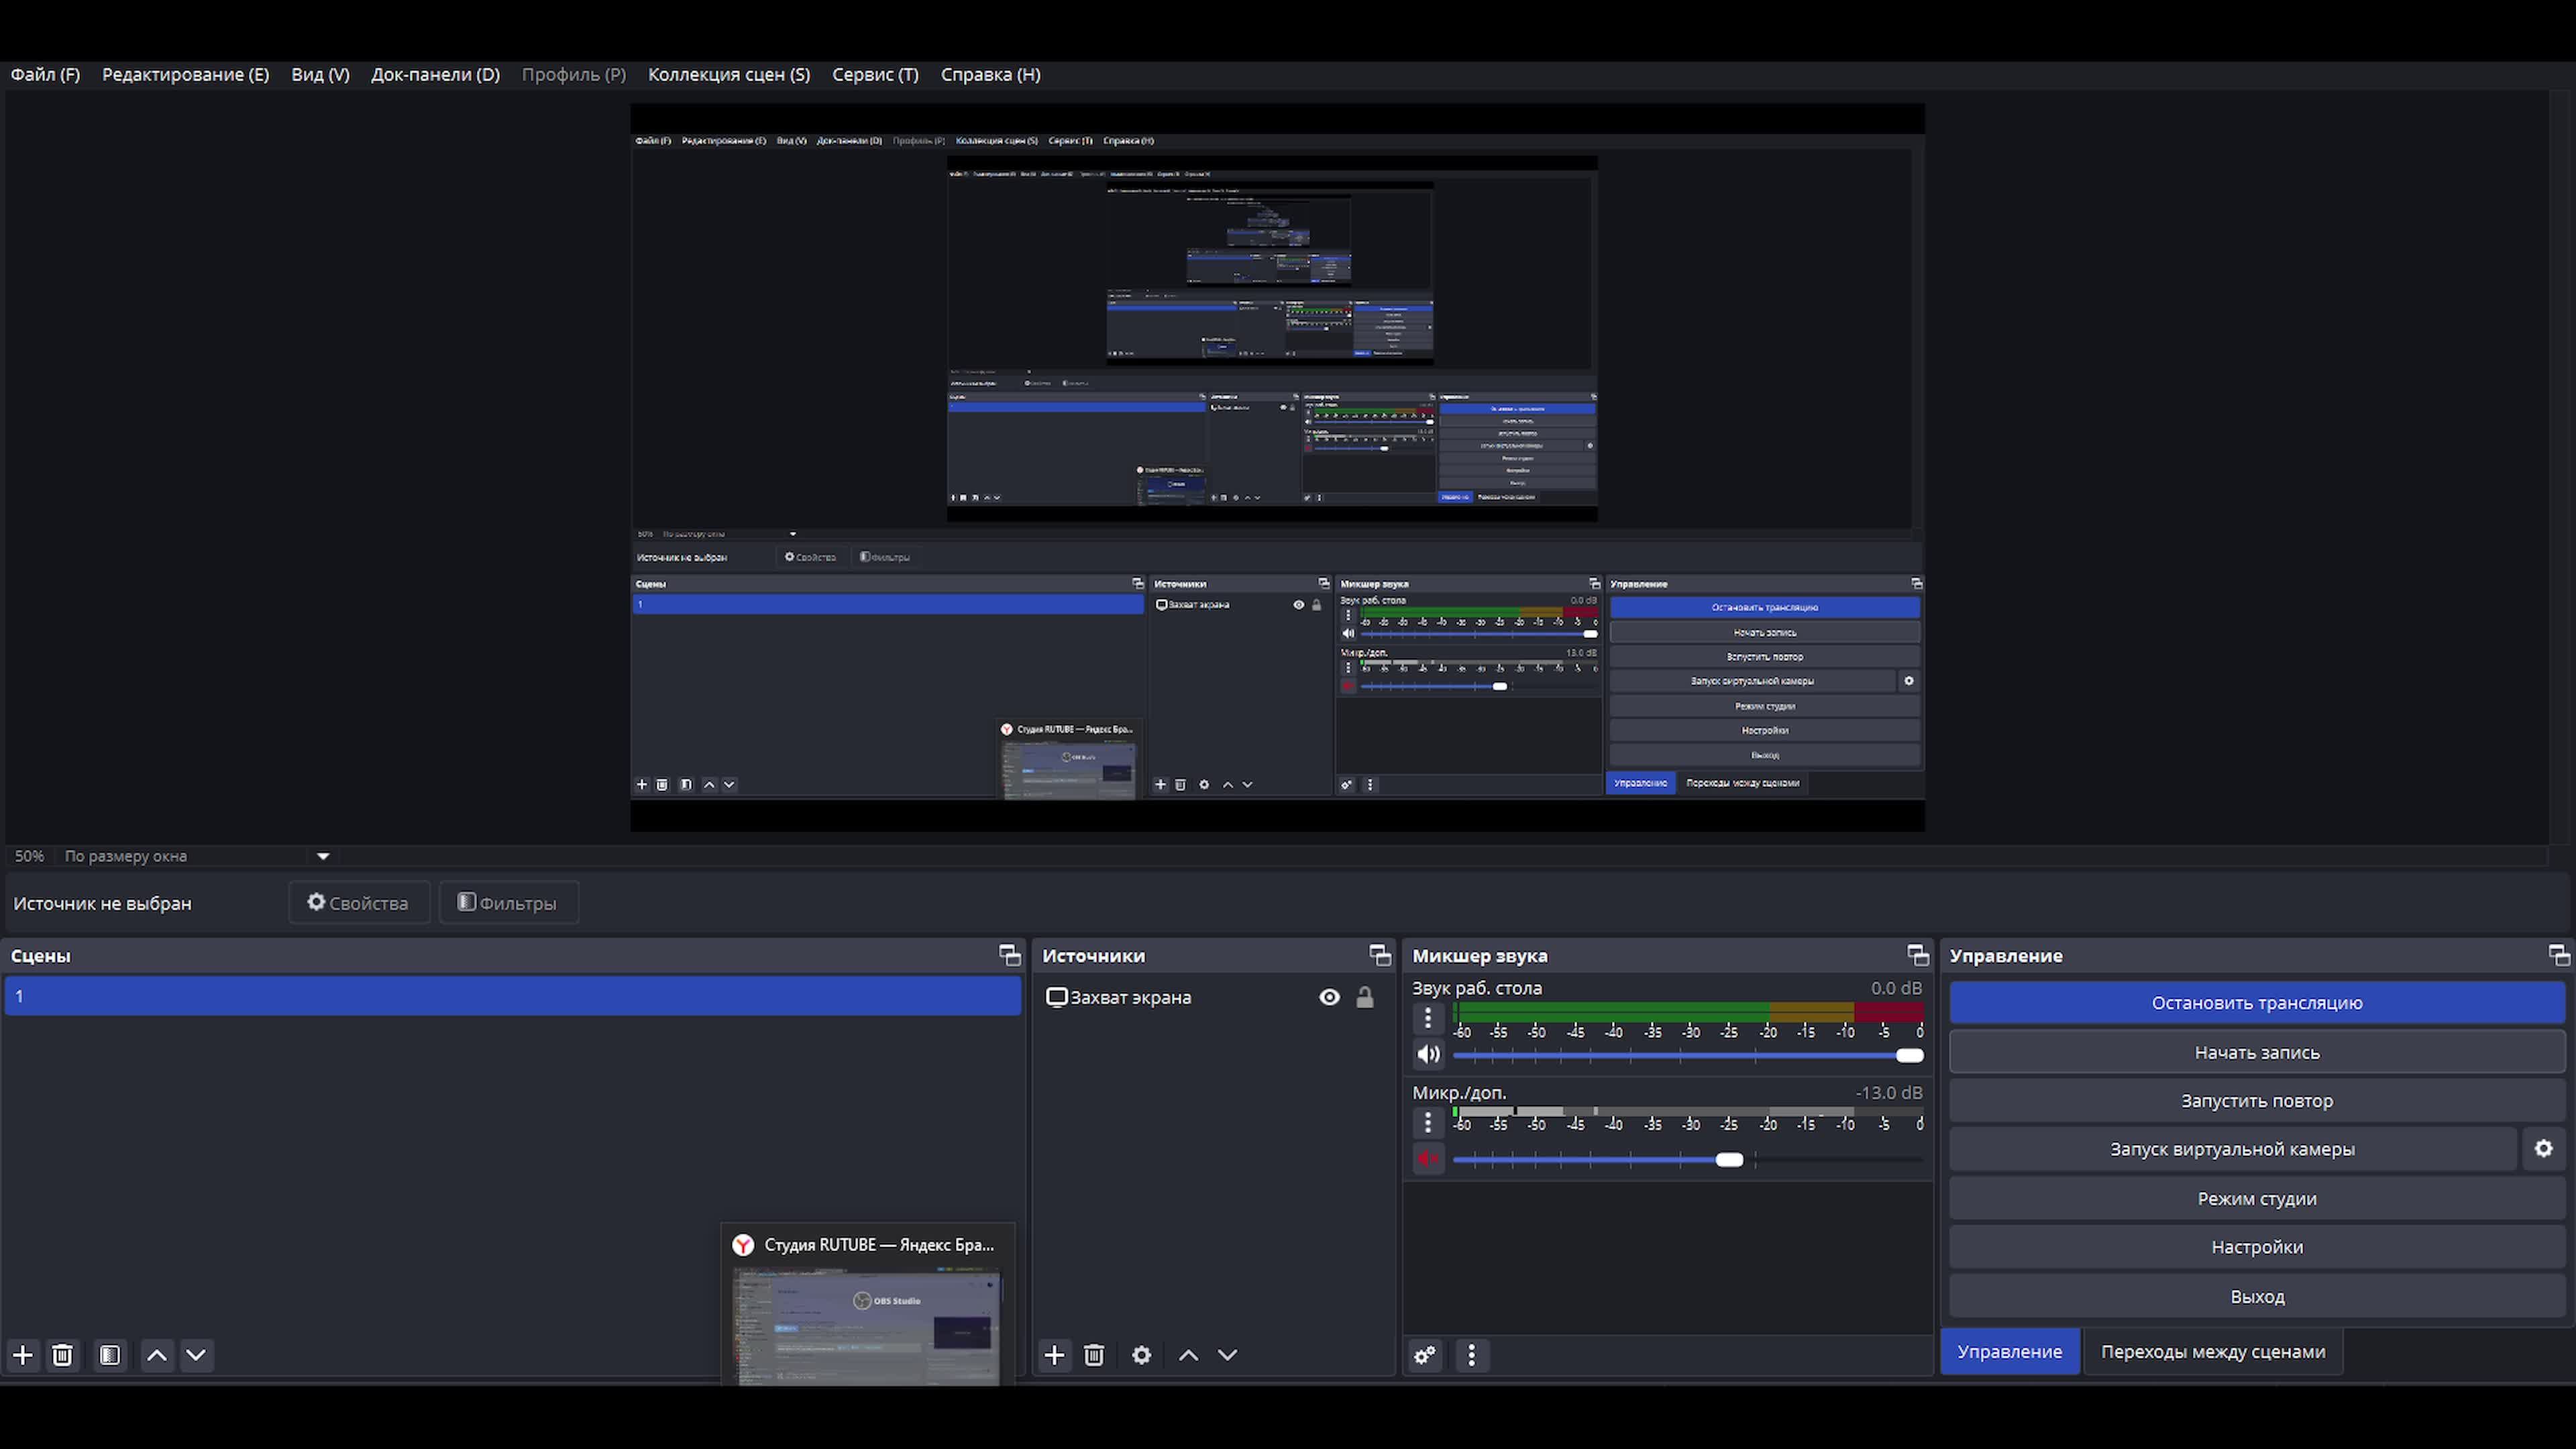Open source Свойства button
Viewport: 2576px width, 1449px height.
359,903
